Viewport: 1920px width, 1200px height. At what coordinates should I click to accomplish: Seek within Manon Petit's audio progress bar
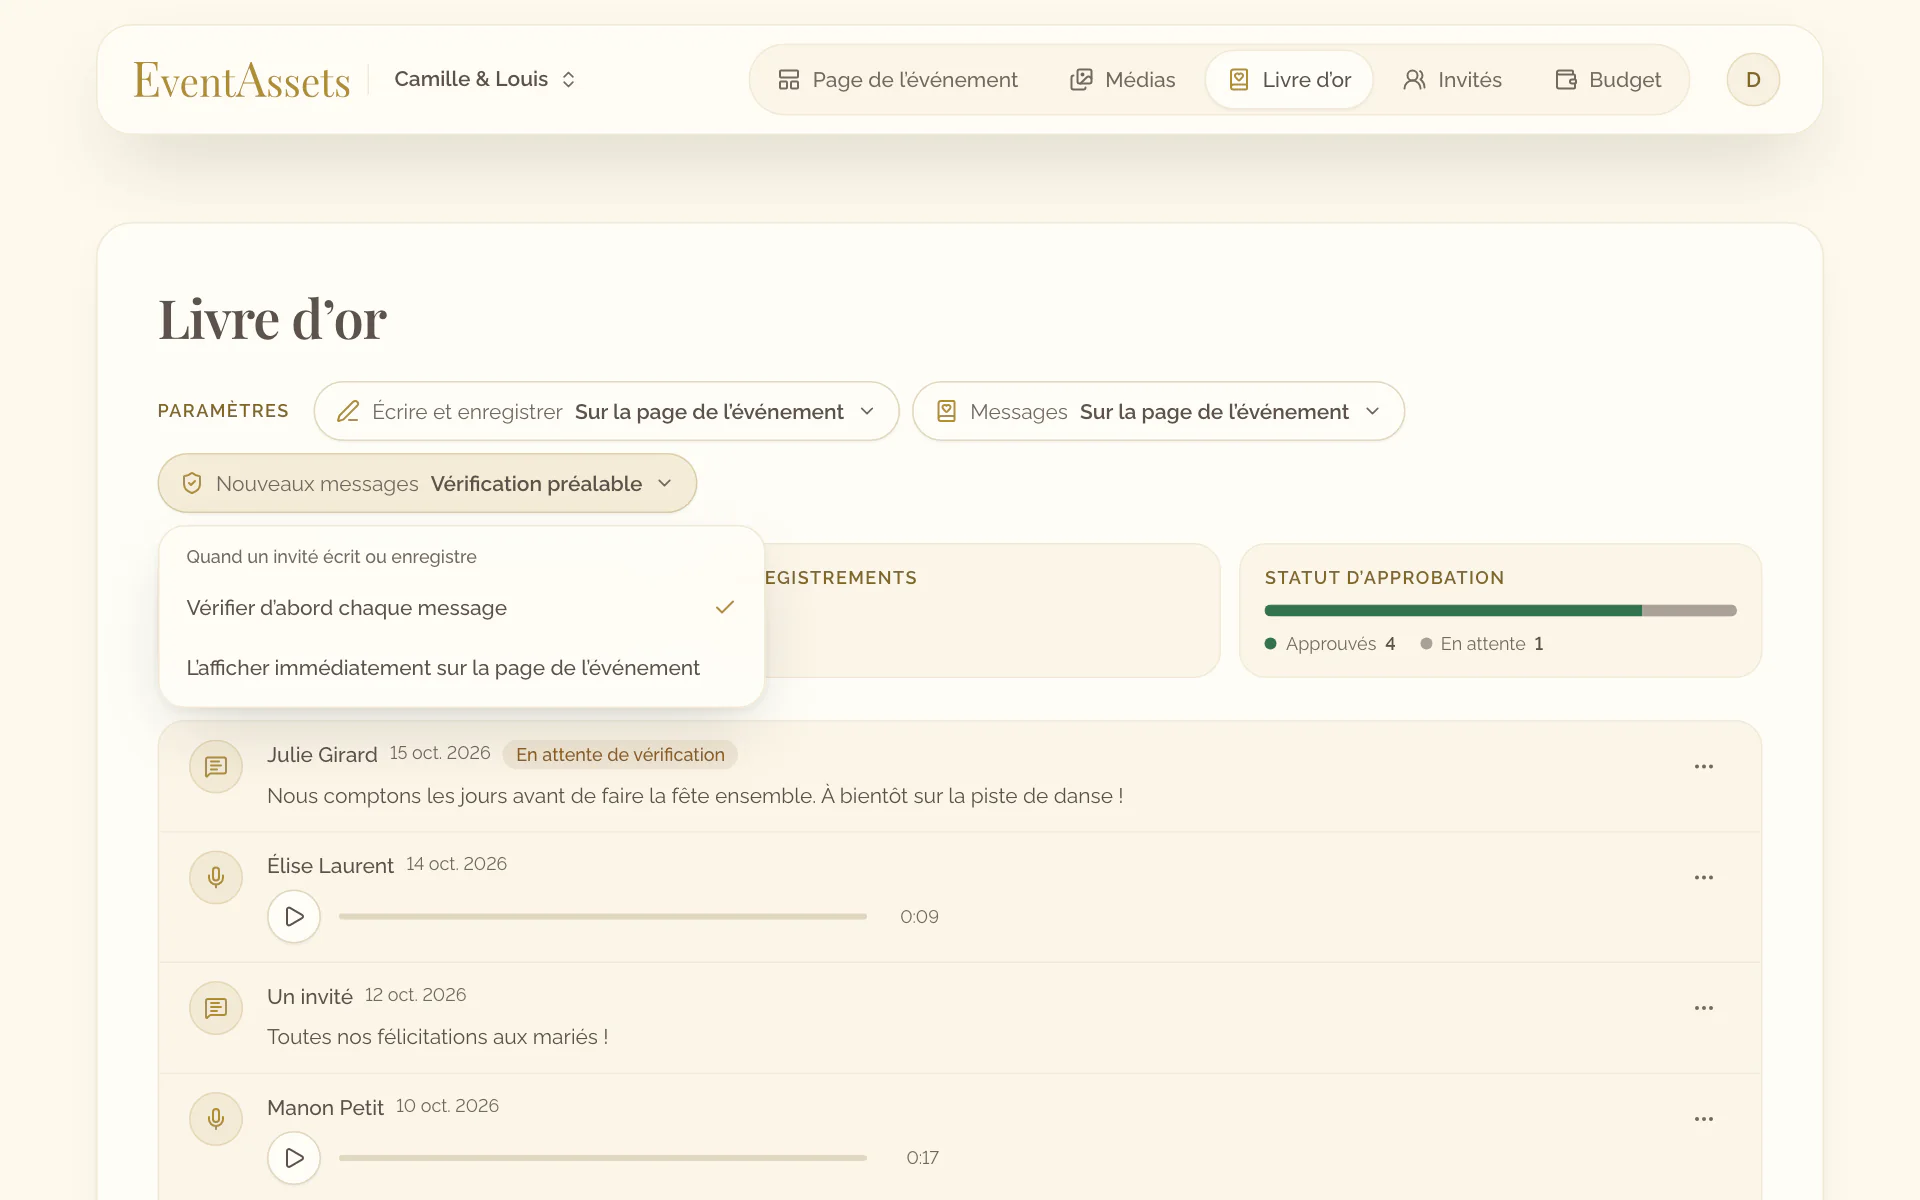click(603, 1158)
